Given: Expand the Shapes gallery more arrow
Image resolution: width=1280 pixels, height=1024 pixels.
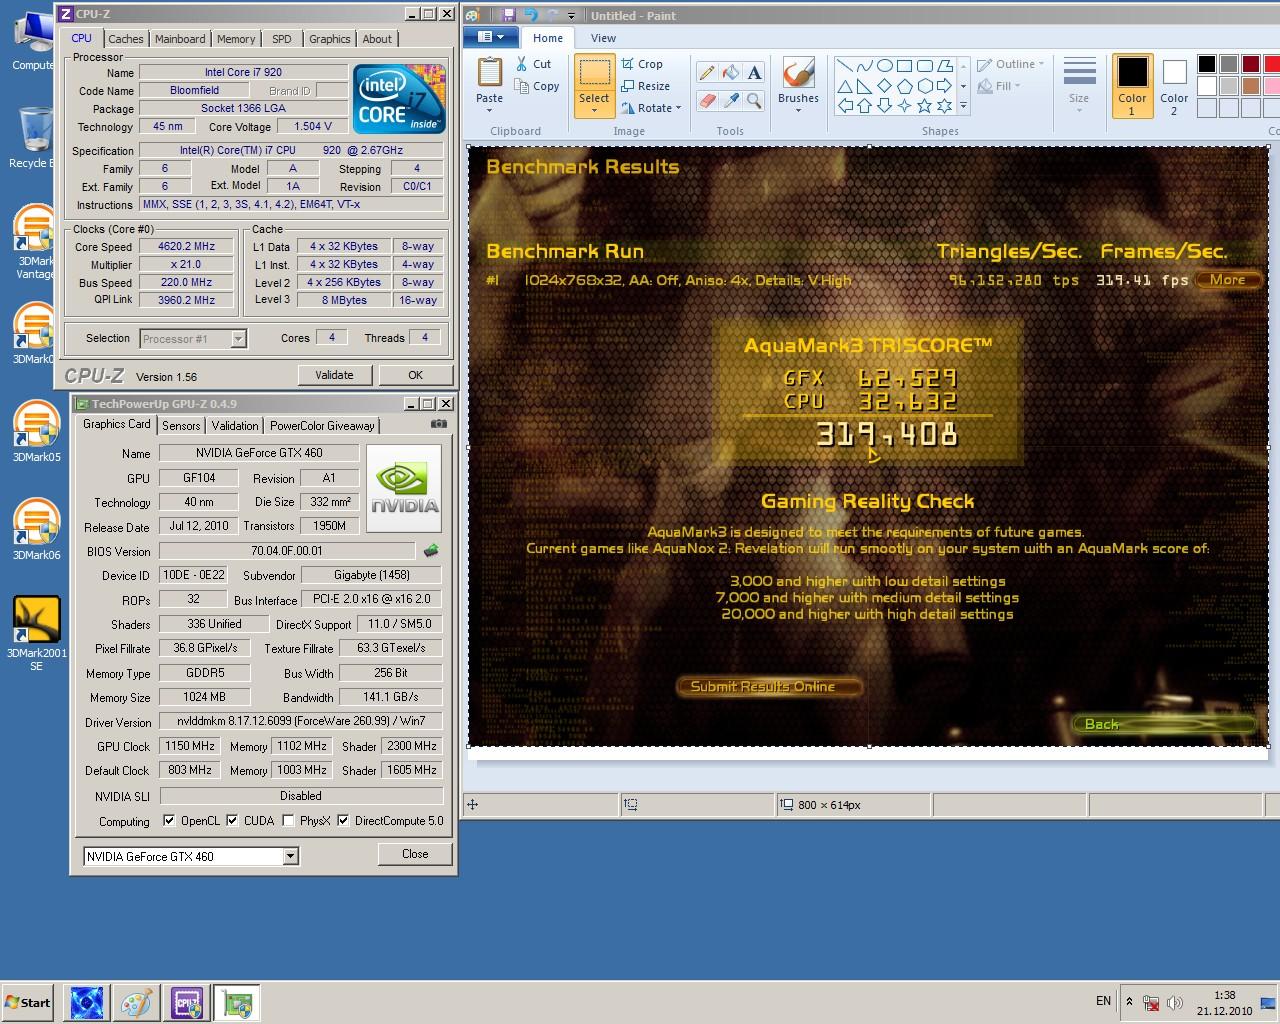Looking at the screenshot, I should point(963,105).
